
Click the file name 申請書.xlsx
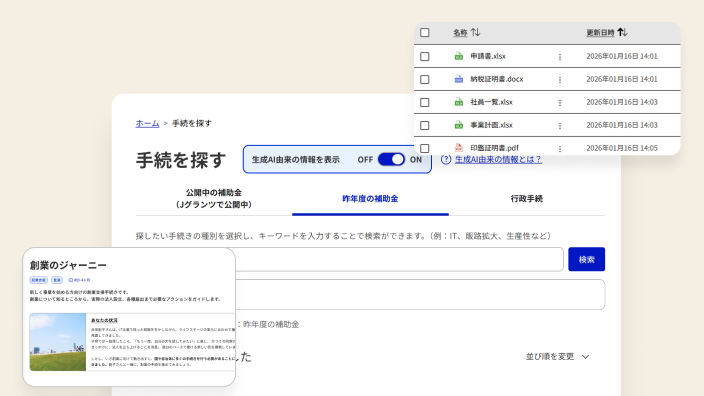tap(488, 56)
